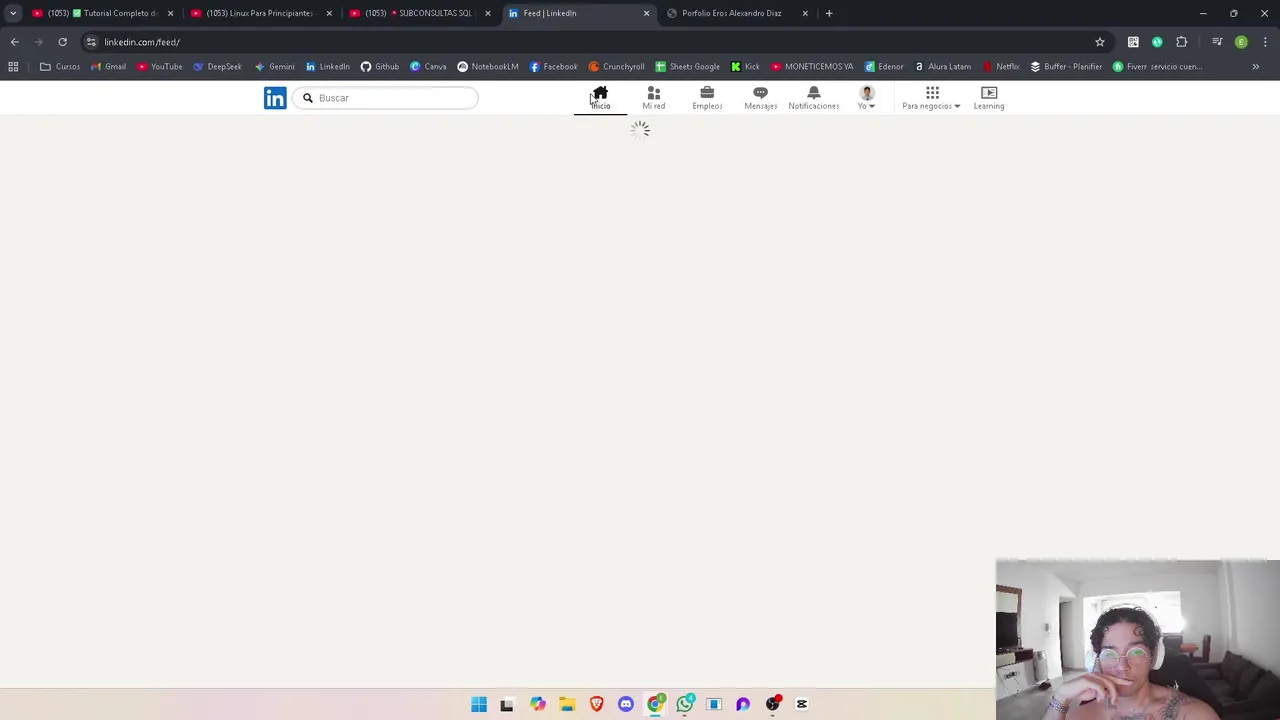This screenshot has height=720, width=1280.
Task: Open CapCut from the taskbar
Action: [x=802, y=704]
